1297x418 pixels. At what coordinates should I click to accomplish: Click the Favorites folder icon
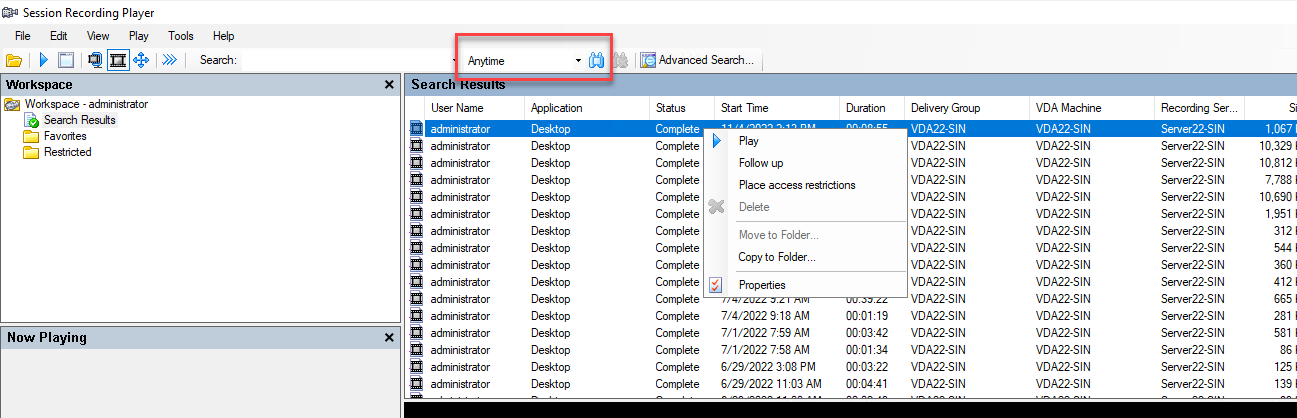click(x=31, y=136)
